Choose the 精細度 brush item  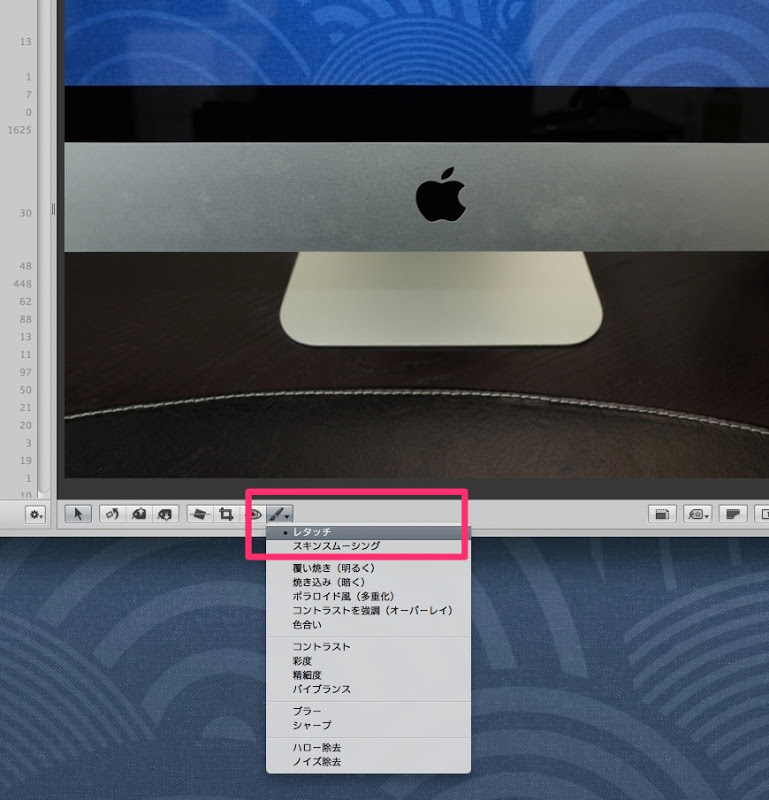[368, 675]
